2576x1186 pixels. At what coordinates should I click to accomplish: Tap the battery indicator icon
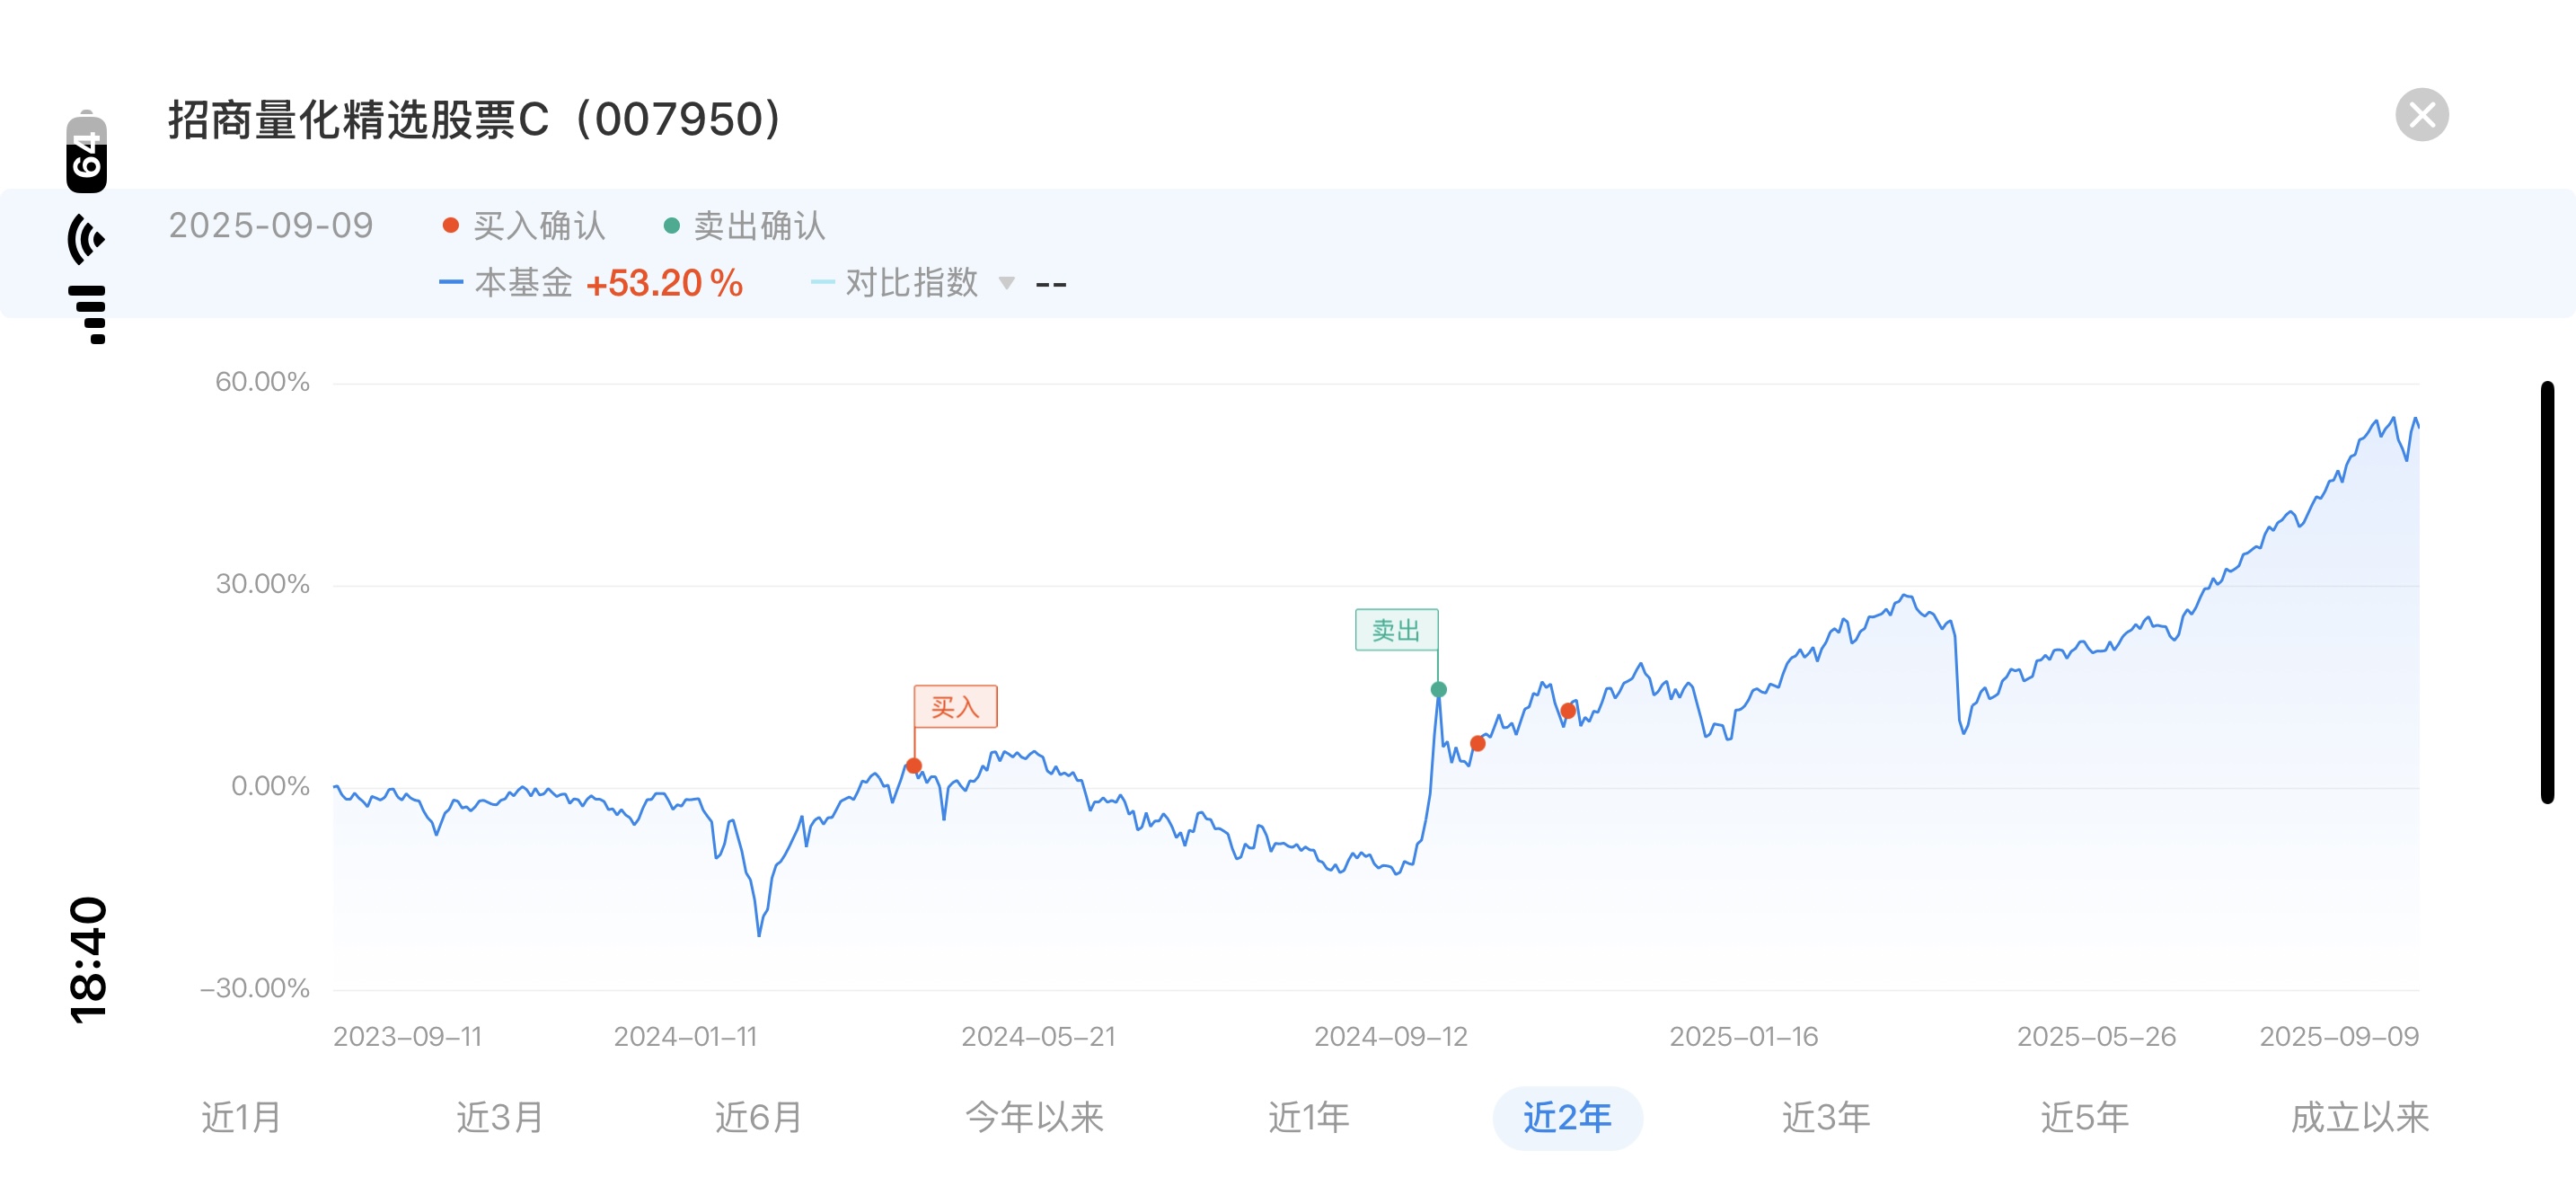tap(86, 152)
